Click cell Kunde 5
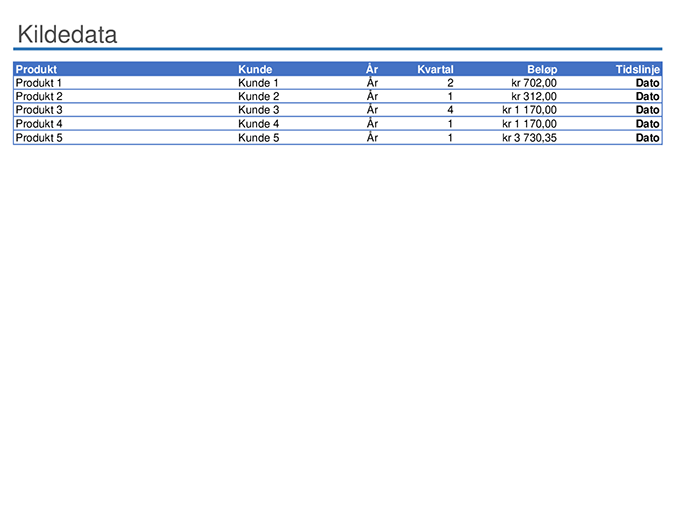This screenshot has height=520, width=675. tap(259, 138)
